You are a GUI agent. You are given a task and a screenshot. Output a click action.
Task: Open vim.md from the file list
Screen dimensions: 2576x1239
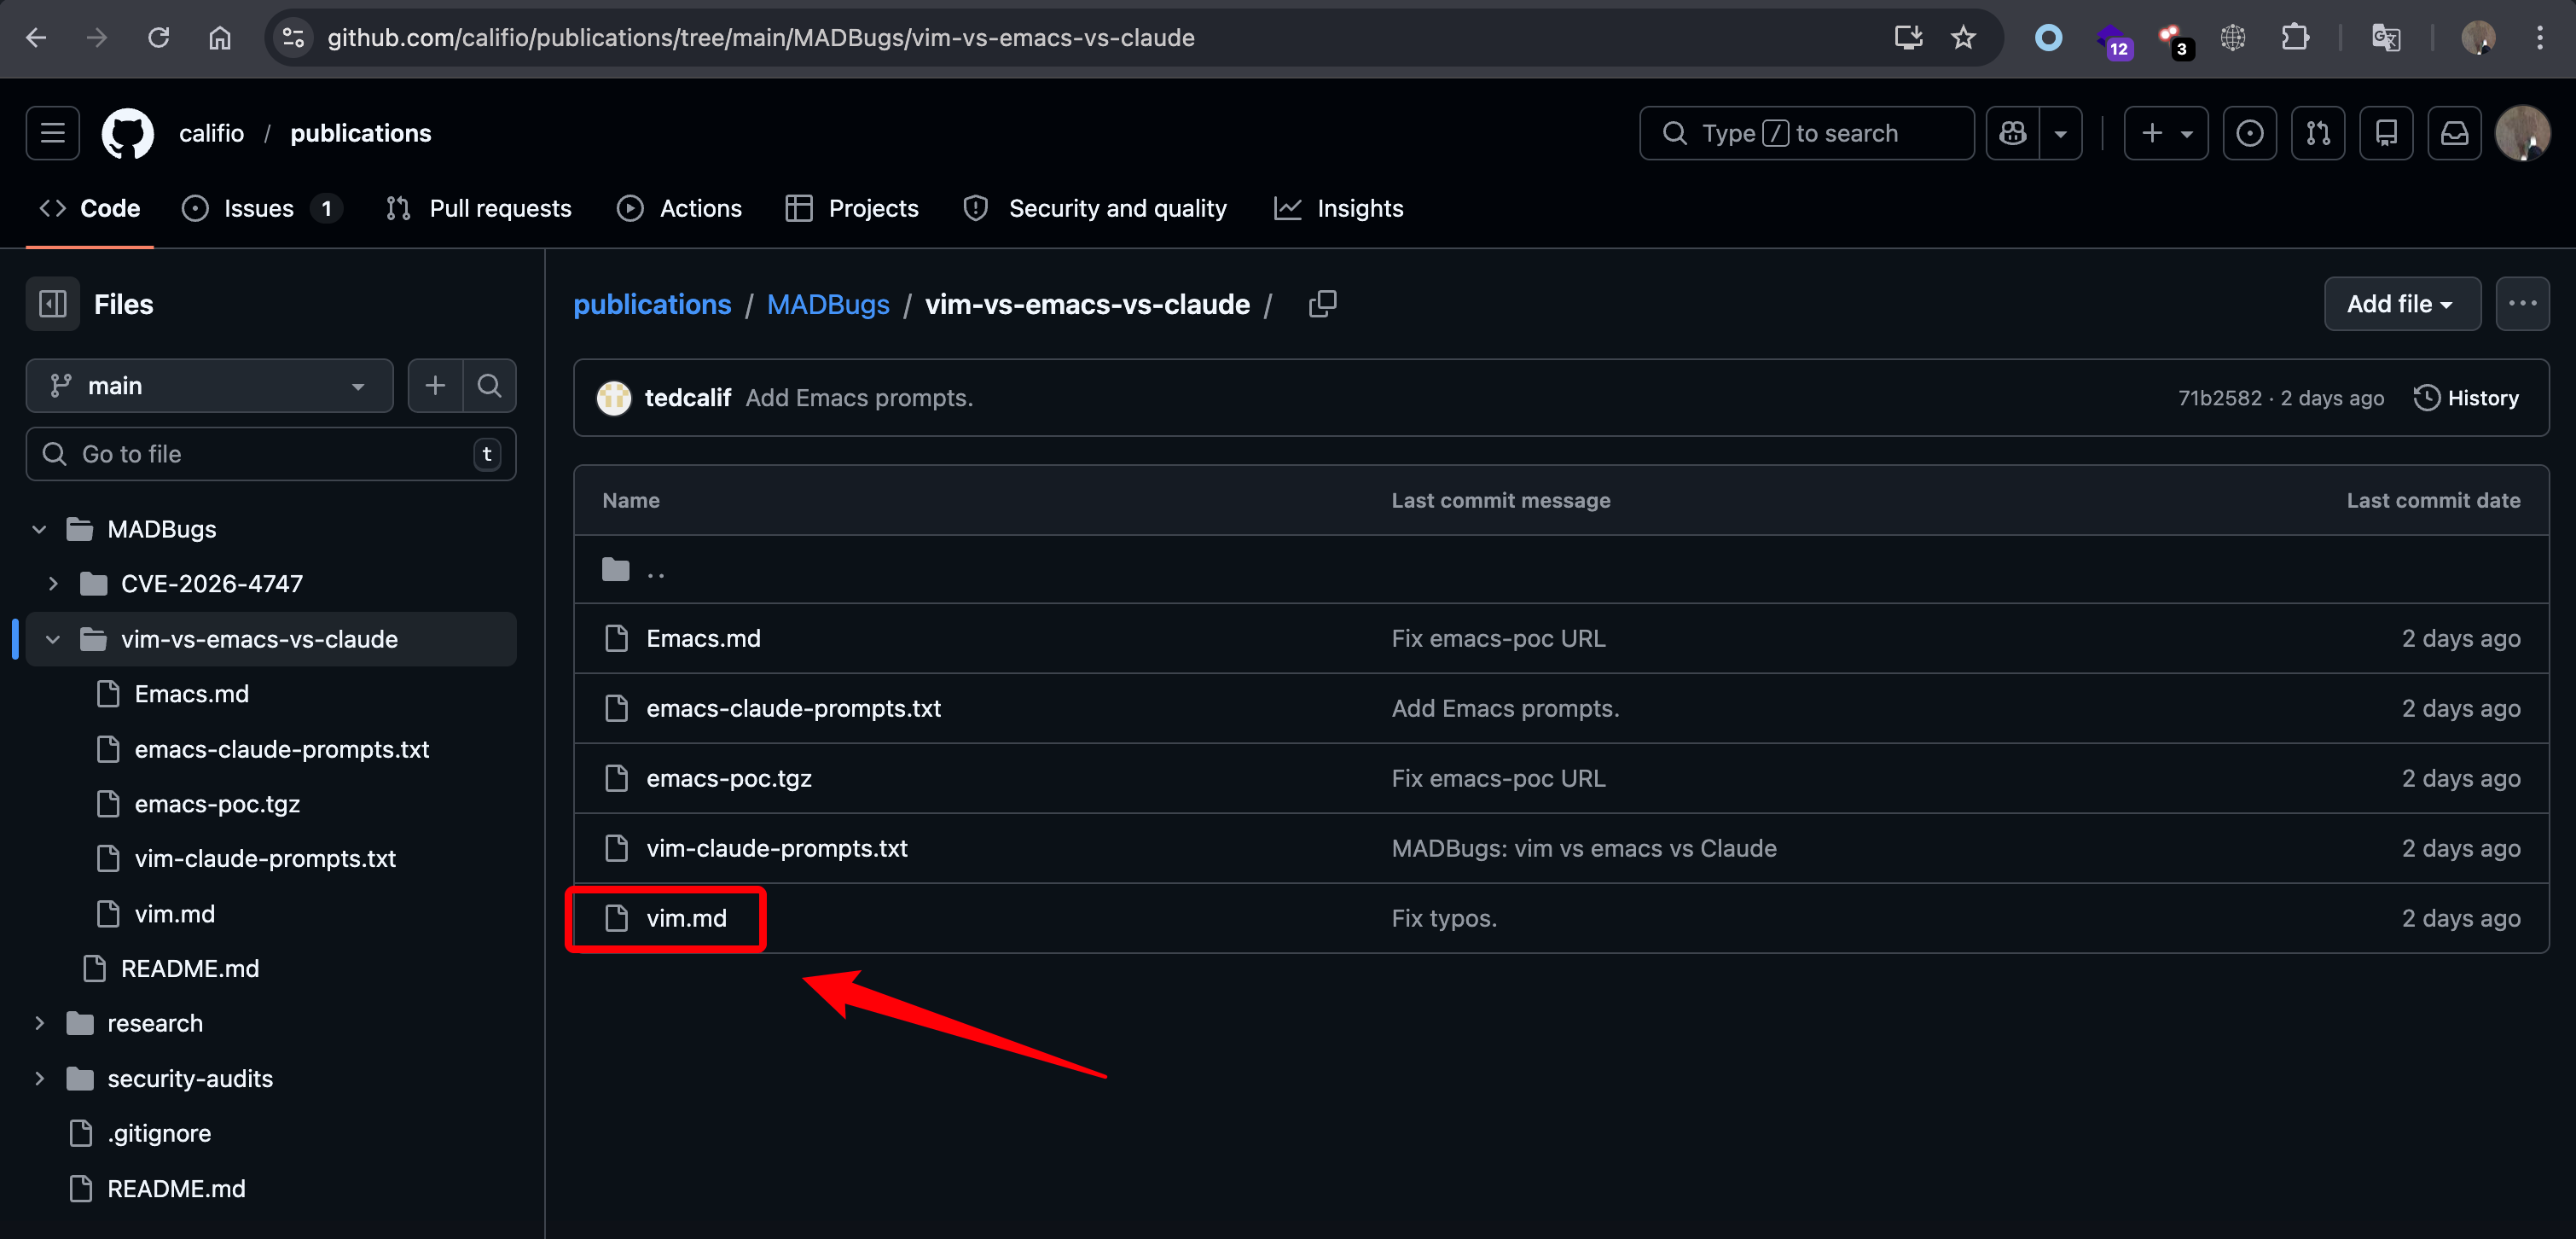686,918
